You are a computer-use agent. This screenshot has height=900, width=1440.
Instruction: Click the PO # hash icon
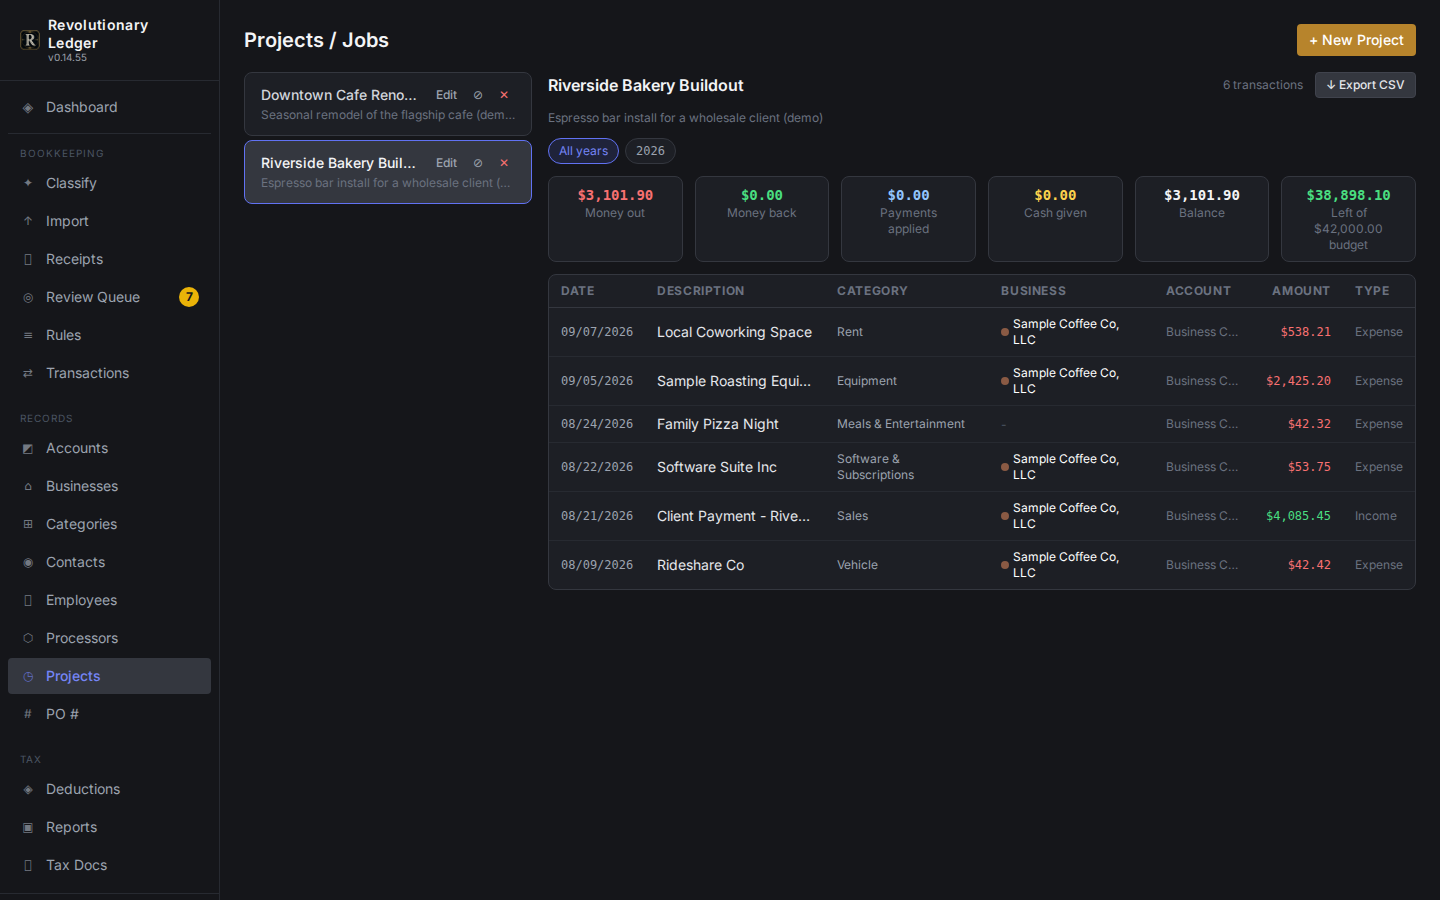(28, 715)
